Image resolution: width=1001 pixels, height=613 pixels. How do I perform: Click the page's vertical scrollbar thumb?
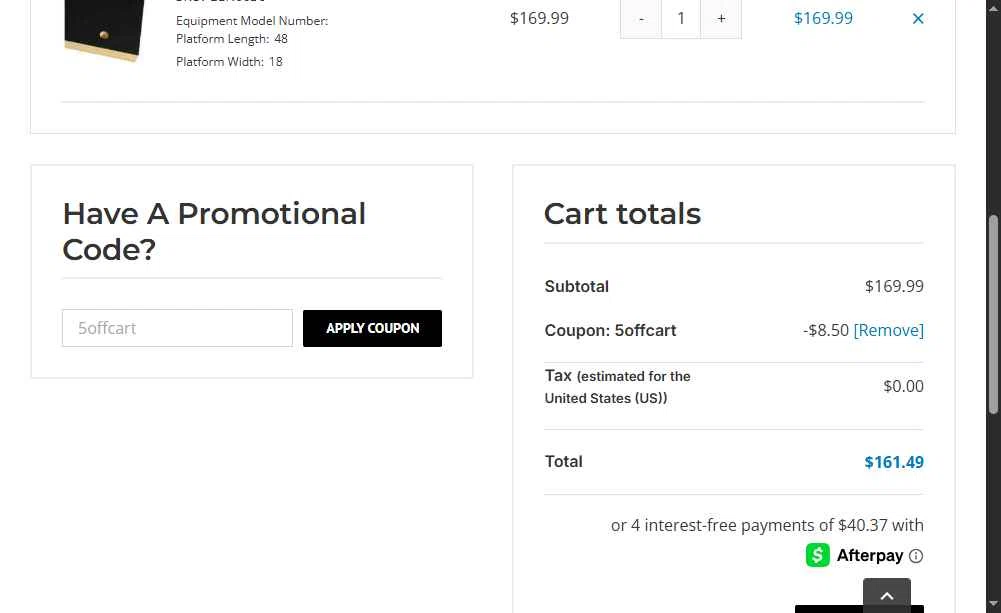993,314
